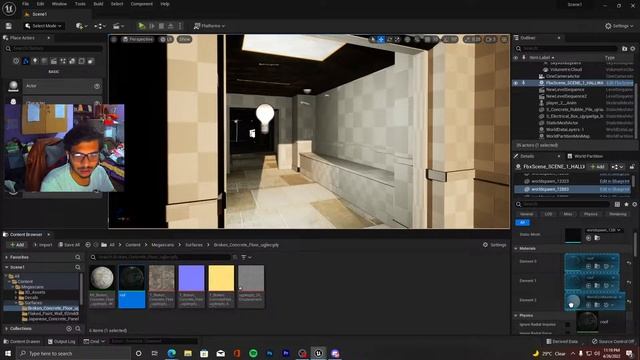Open the Window menu

59,4
